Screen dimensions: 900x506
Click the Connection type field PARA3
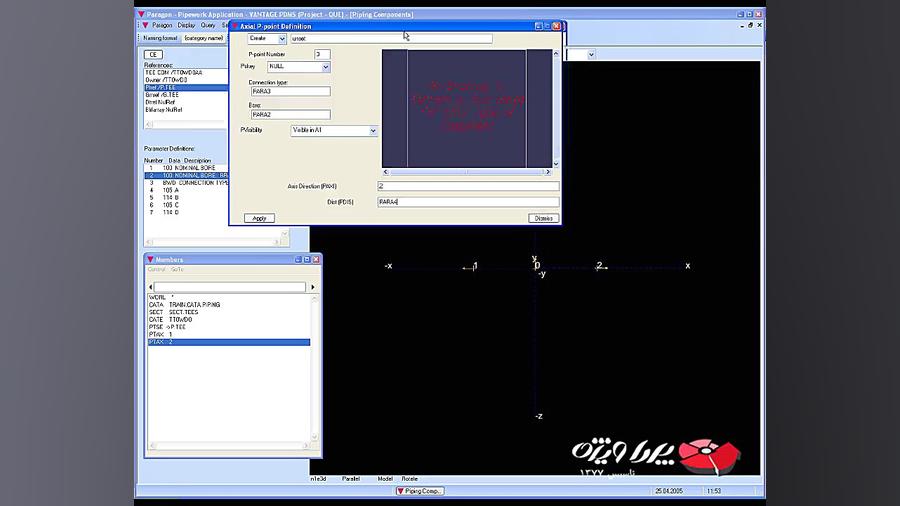290,91
